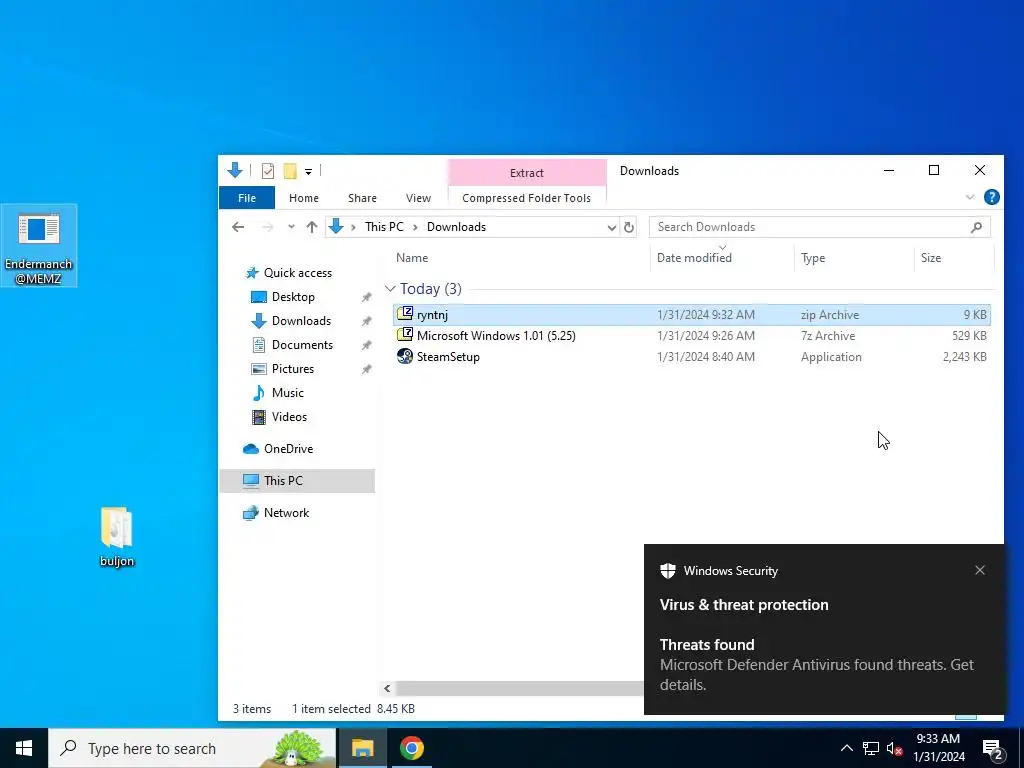
Task: Click the file list horizontal scrollbar
Action: click(520, 688)
